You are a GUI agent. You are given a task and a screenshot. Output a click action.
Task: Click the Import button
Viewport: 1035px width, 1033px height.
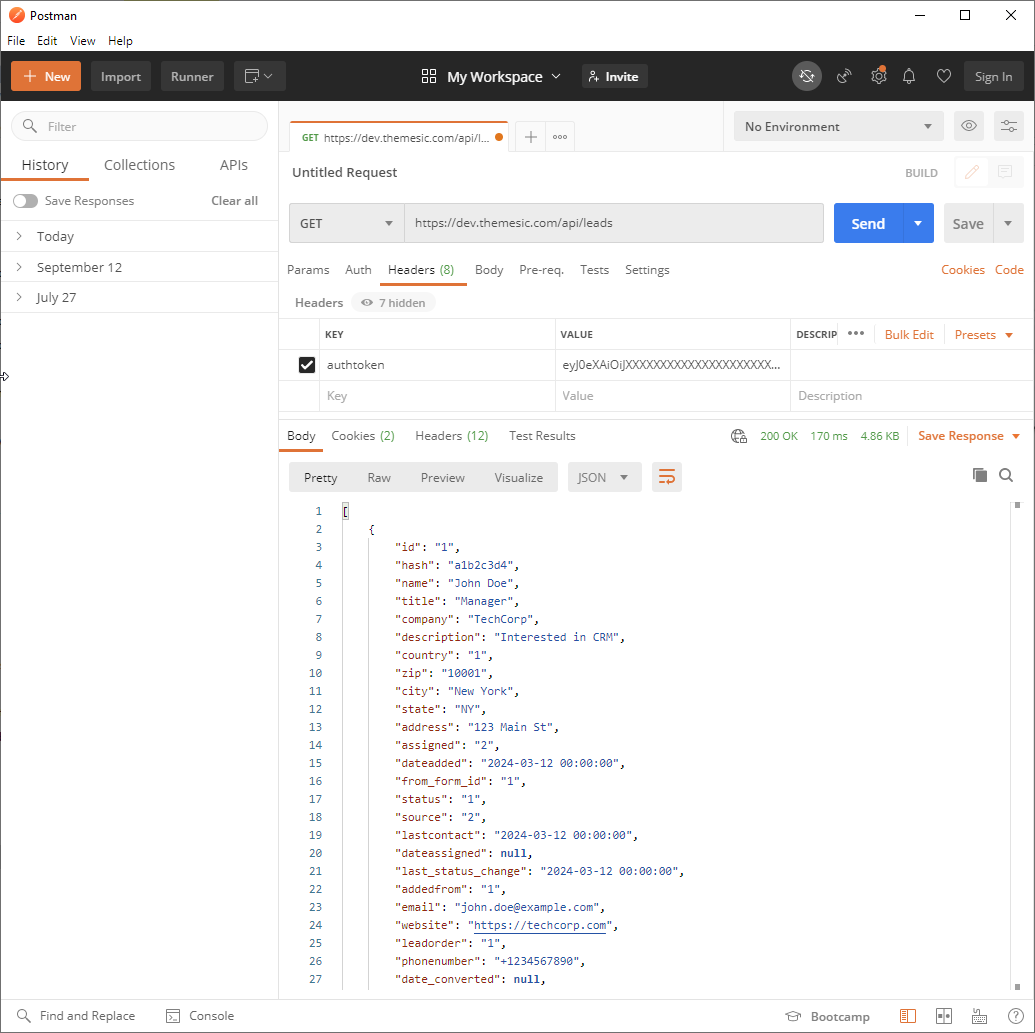(121, 77)
